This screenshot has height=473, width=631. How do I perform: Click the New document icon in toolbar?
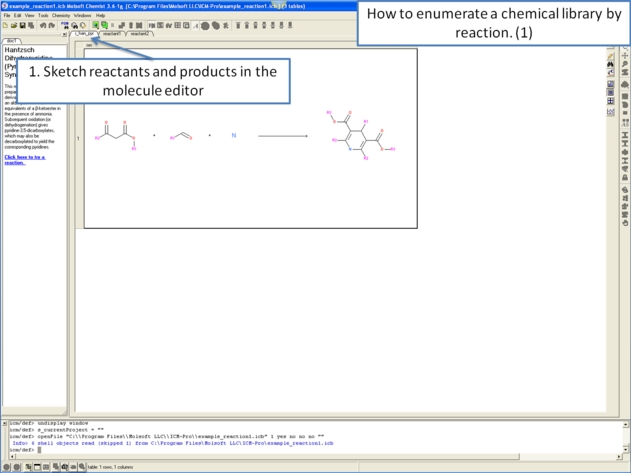coord(6,25)
